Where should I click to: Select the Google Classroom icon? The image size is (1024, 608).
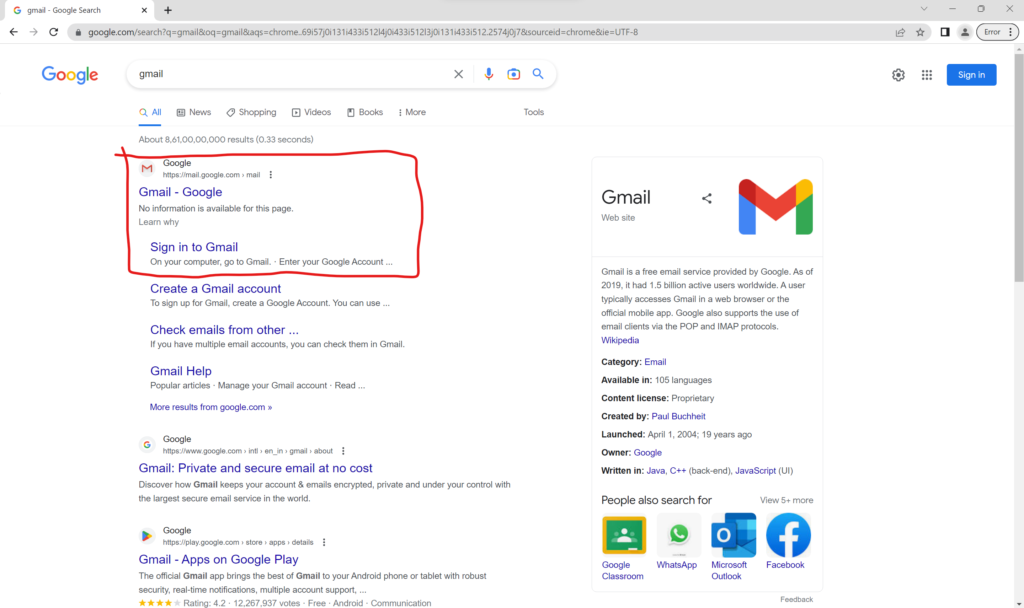(x=624, y=535)
